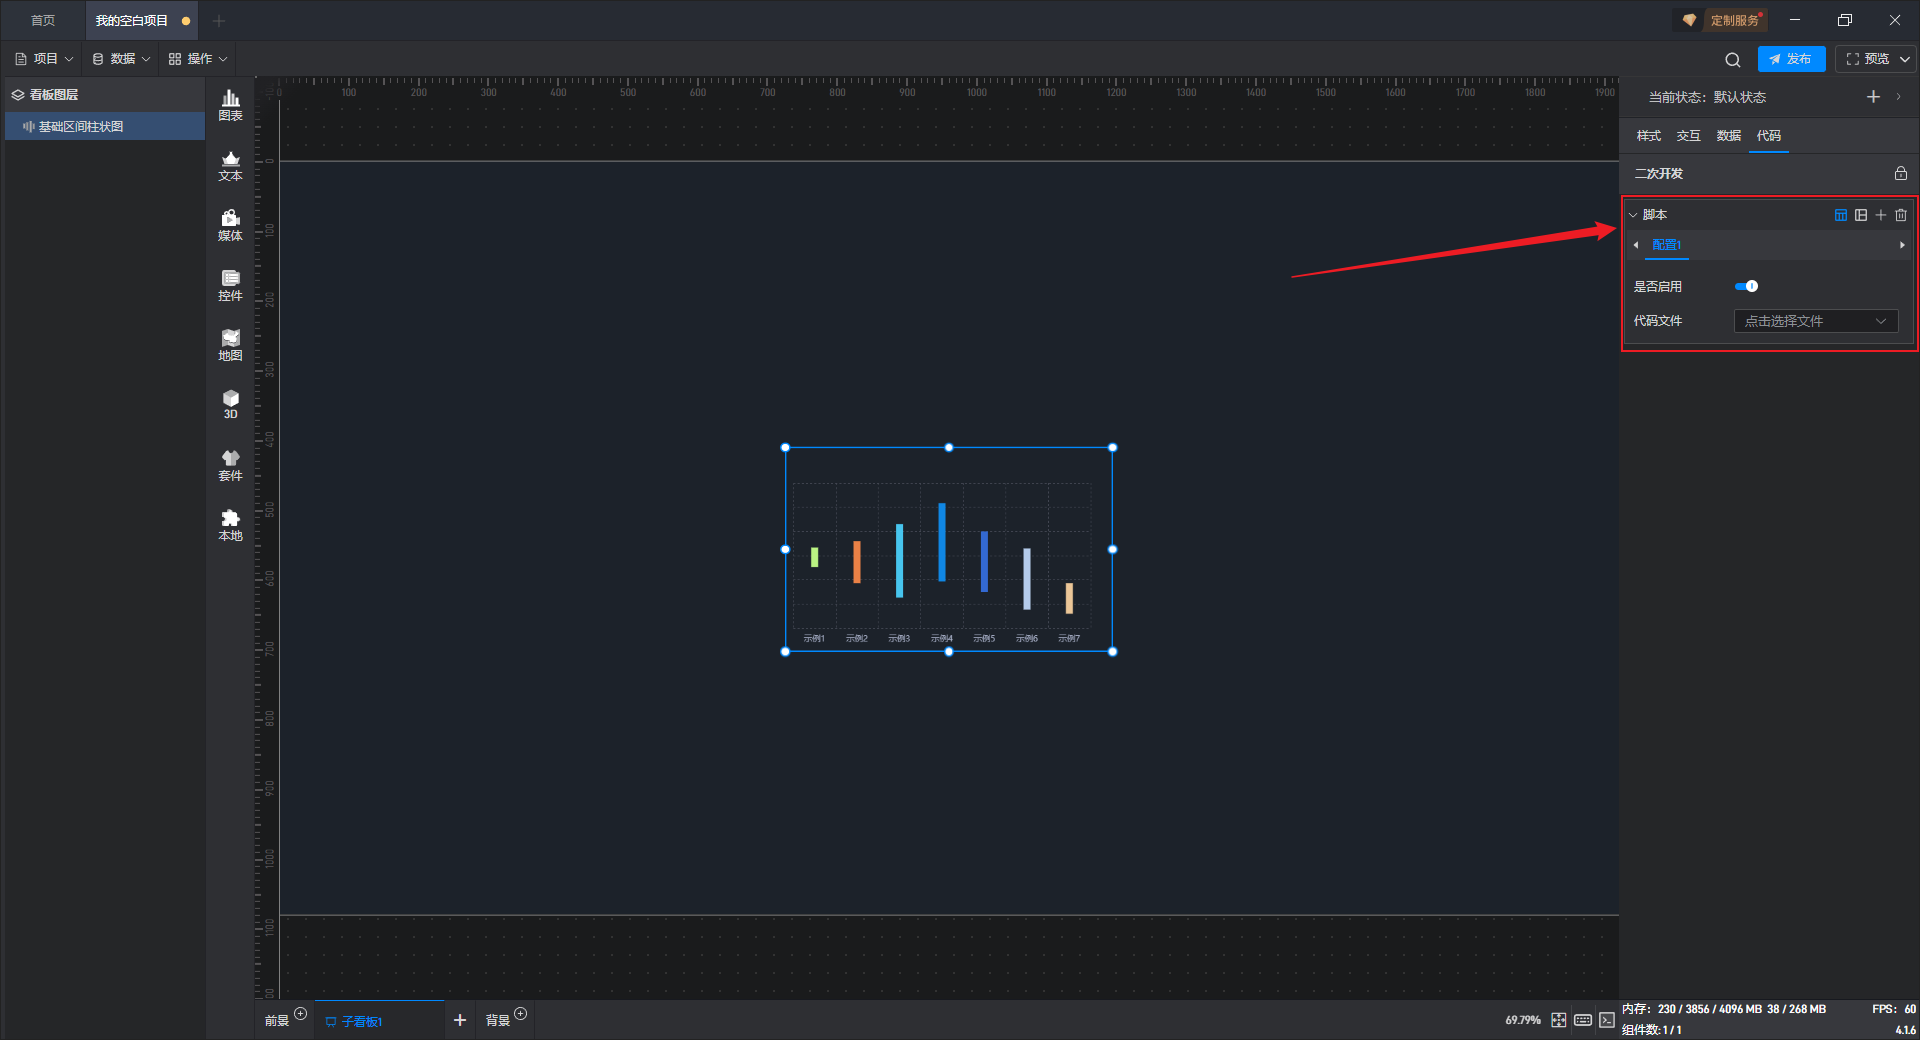This screenshot has width=1920, height=1040.
Task: Click the search magnifier icon in toolbar
Action: click(x=1733, y=60)
